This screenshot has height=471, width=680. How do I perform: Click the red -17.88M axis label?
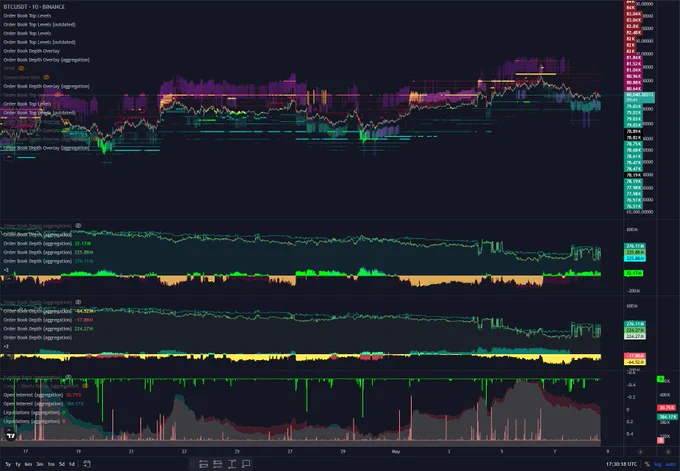[634, 356]
